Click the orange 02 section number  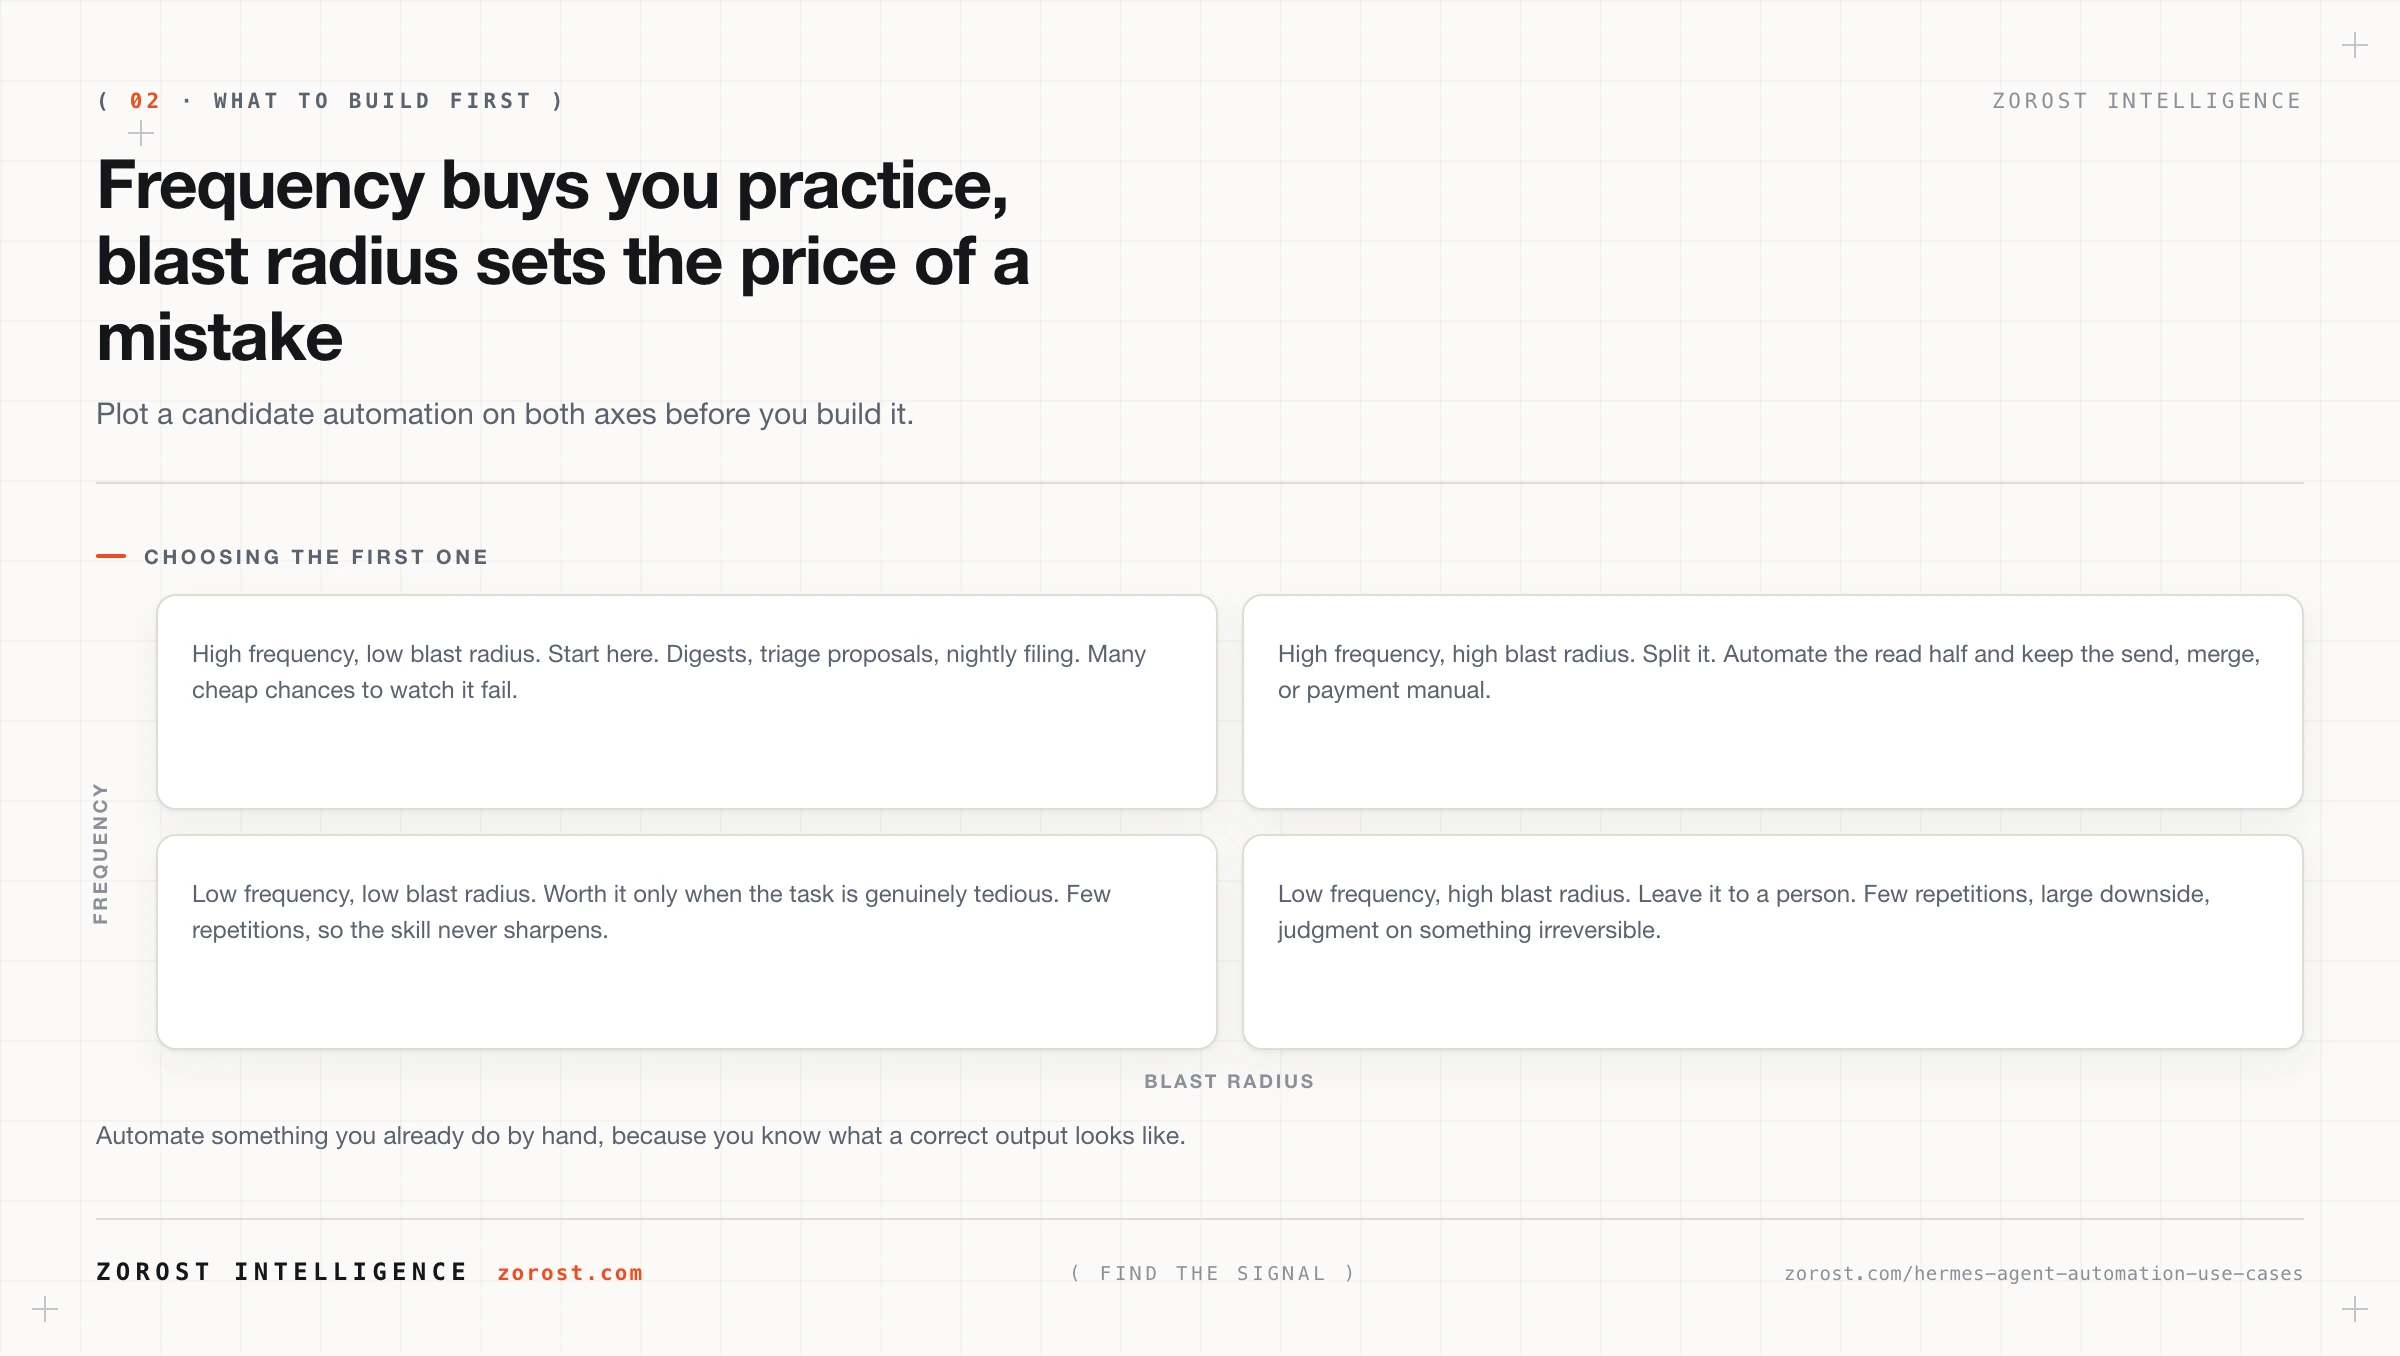coord(145,101)
